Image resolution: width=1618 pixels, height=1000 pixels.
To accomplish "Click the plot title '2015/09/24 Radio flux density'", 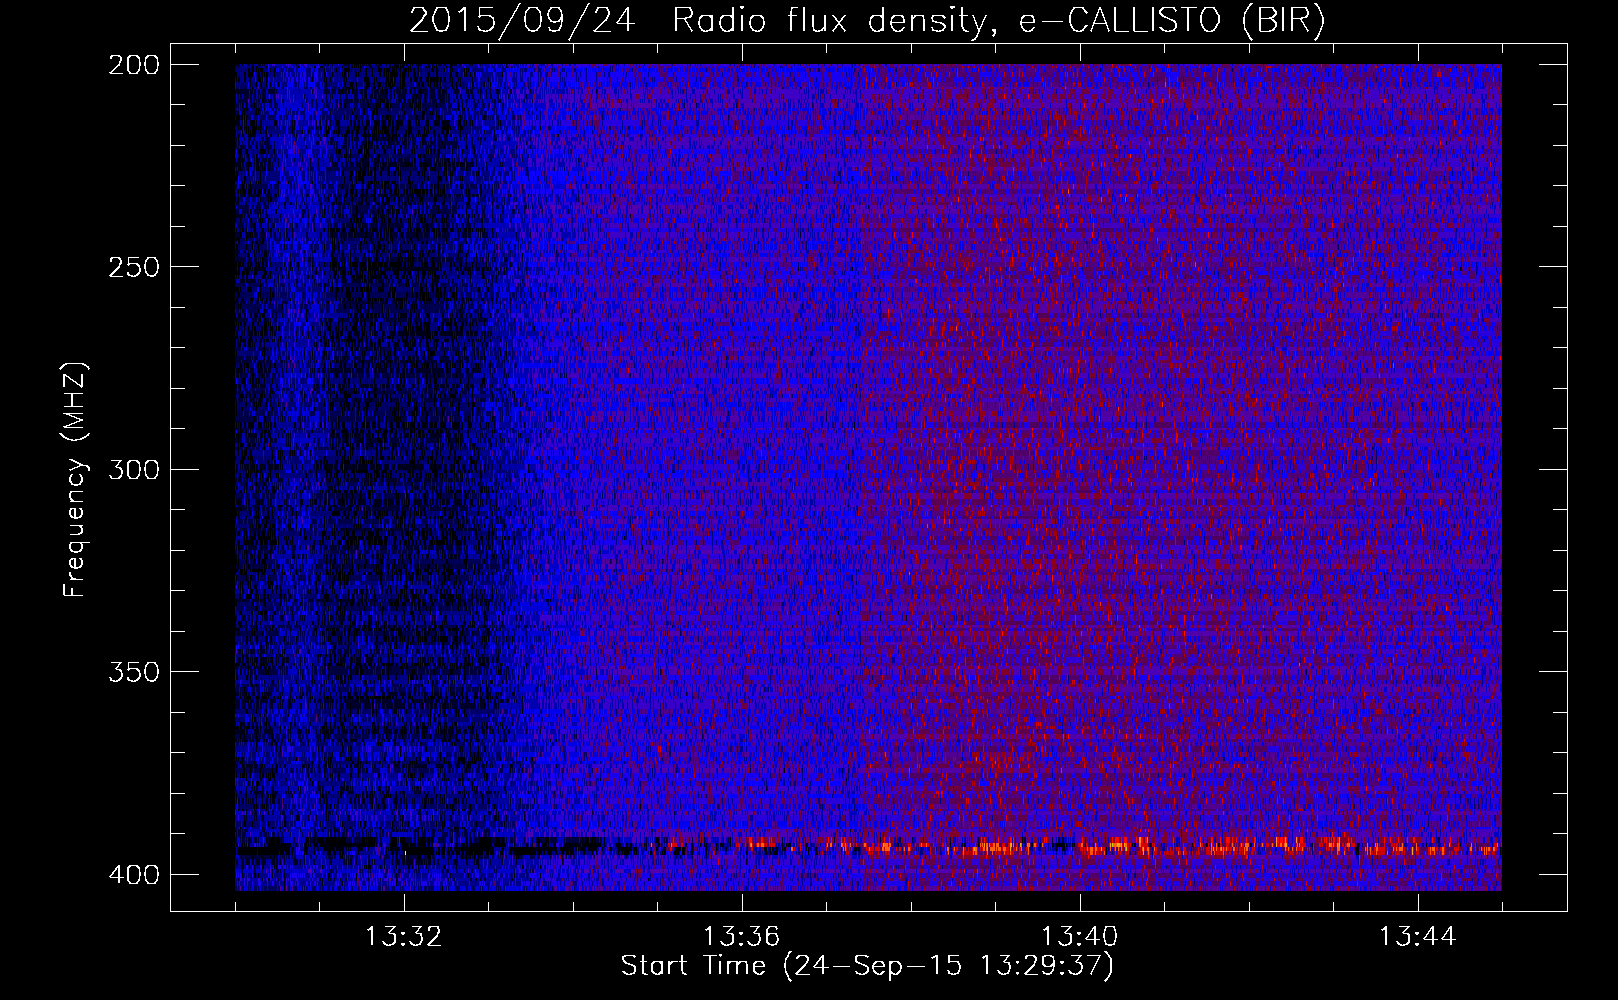I will pos(868,21).
